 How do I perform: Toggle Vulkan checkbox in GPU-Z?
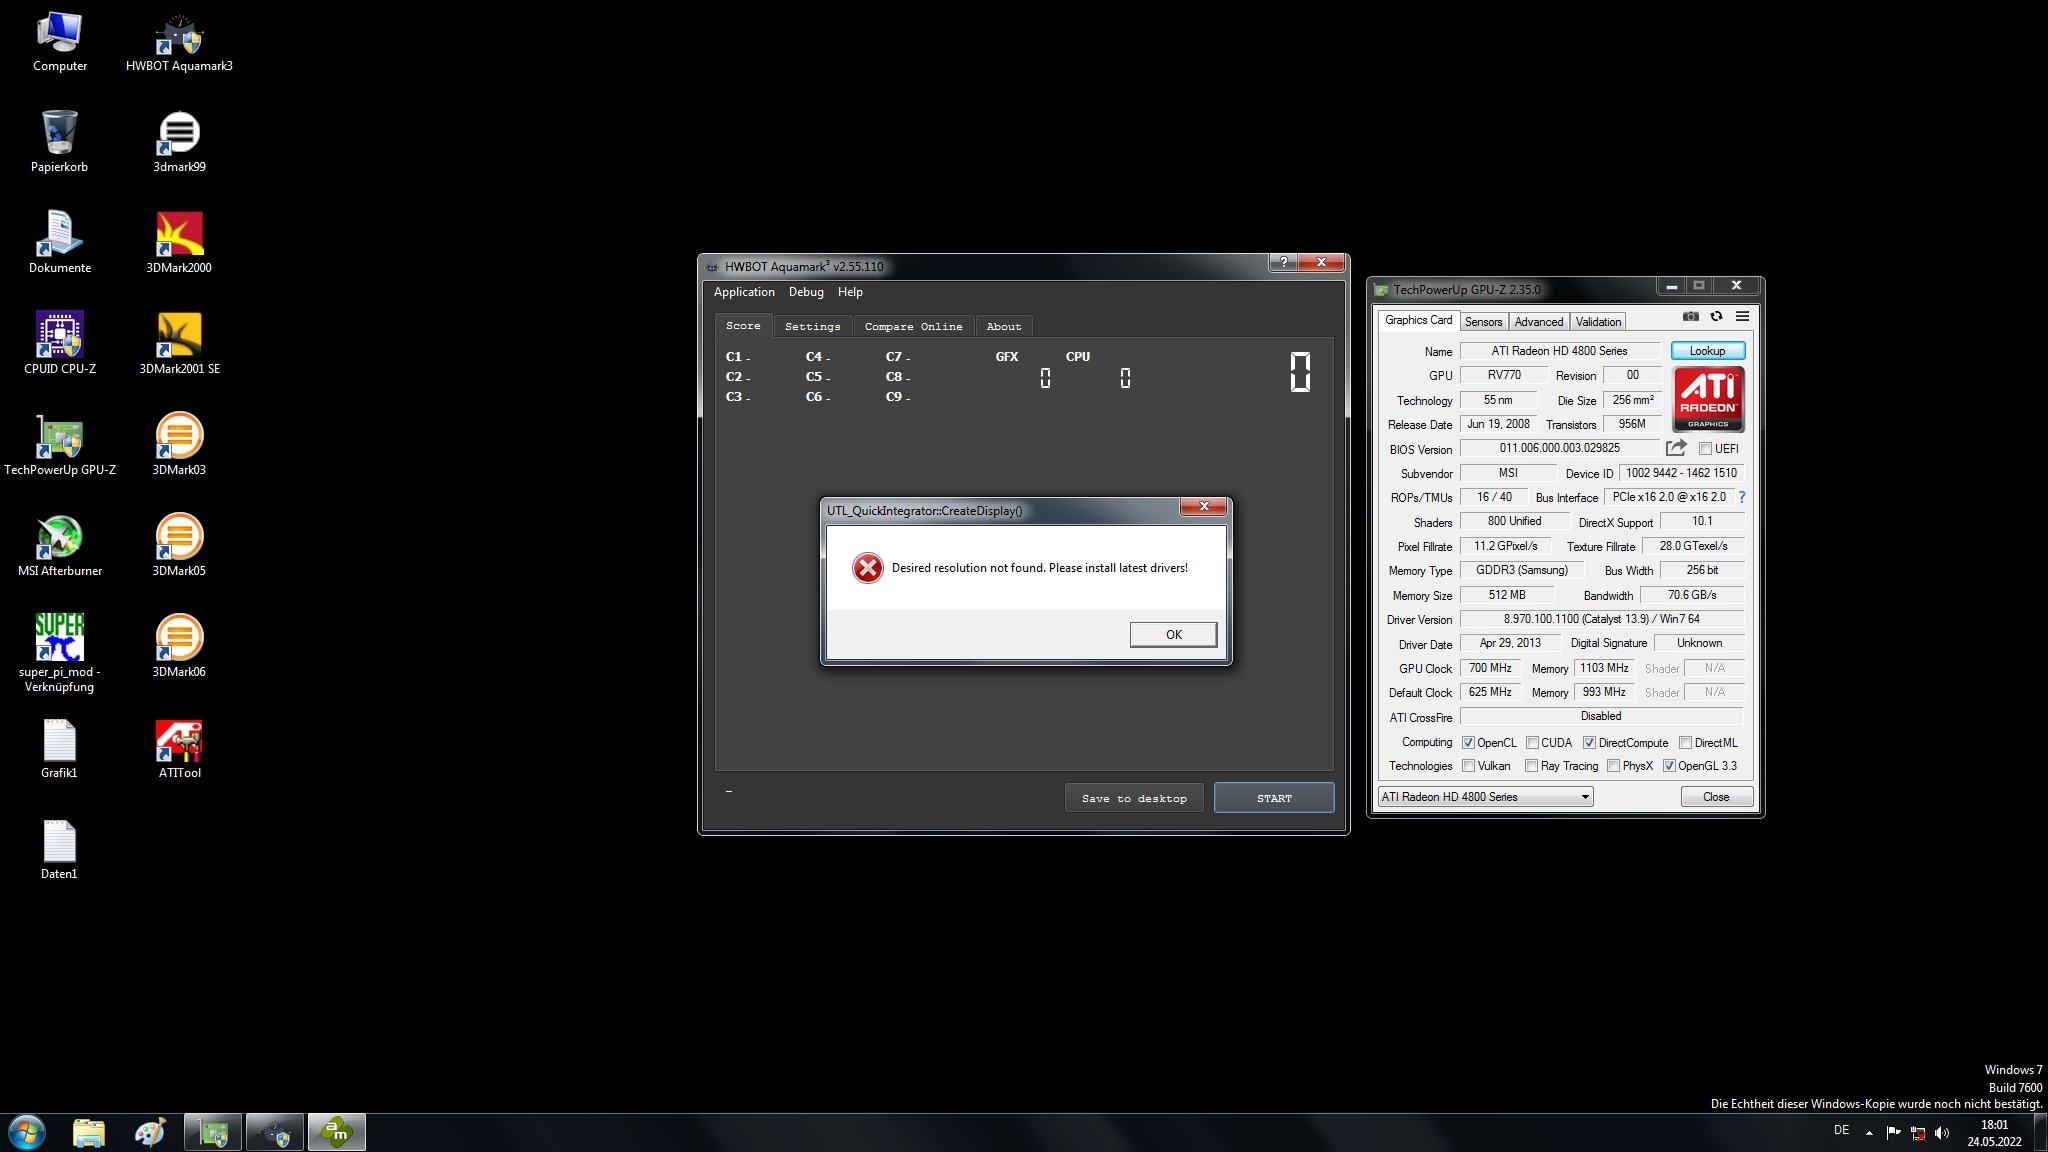pyautogui.click(x=1468, y=766)
